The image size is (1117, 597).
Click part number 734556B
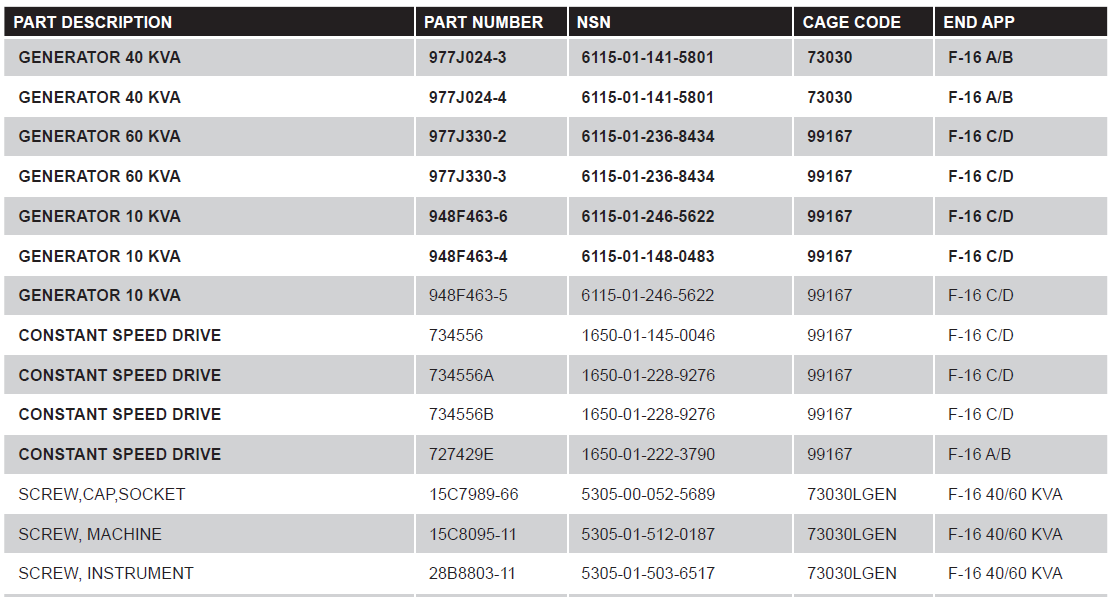click(461, 414)
